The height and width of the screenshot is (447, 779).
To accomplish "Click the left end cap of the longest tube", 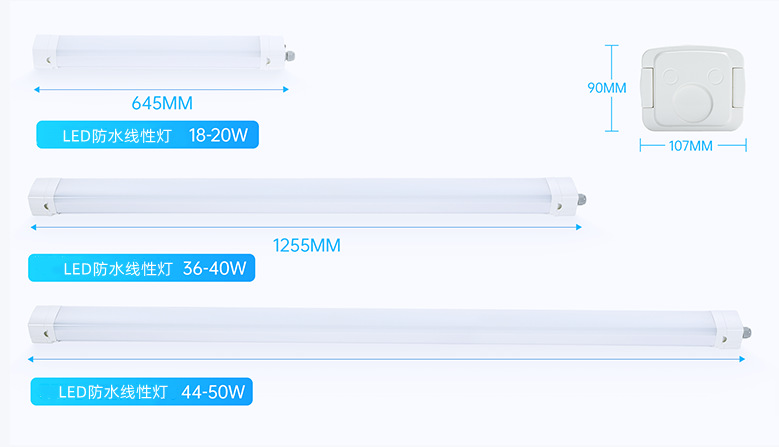I will pyautogui.click(x=42, y=325).
